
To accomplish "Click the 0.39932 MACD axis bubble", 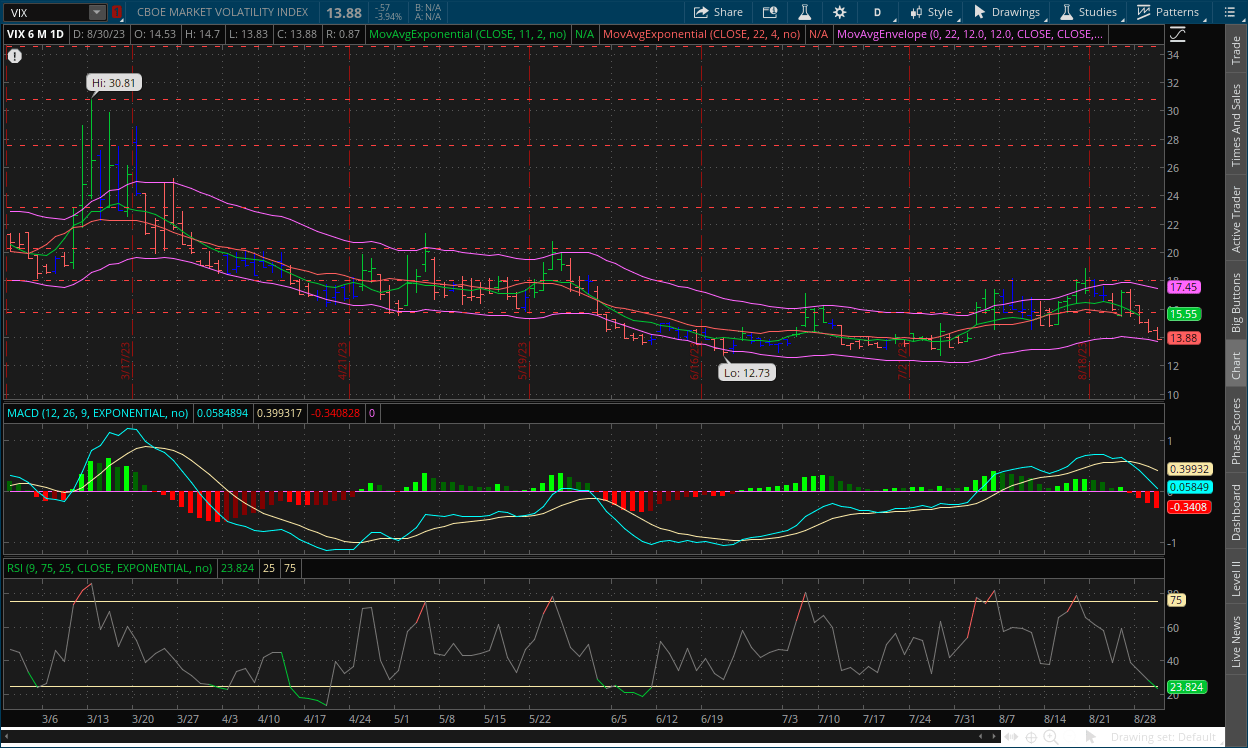I will click(x=1189, y=468).
